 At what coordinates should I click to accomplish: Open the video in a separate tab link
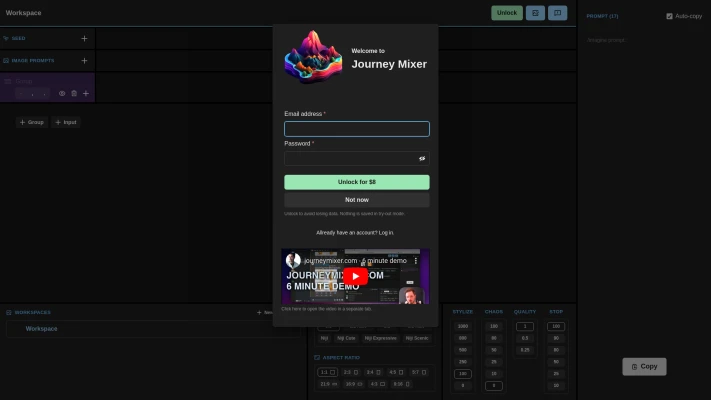(326, 309)
